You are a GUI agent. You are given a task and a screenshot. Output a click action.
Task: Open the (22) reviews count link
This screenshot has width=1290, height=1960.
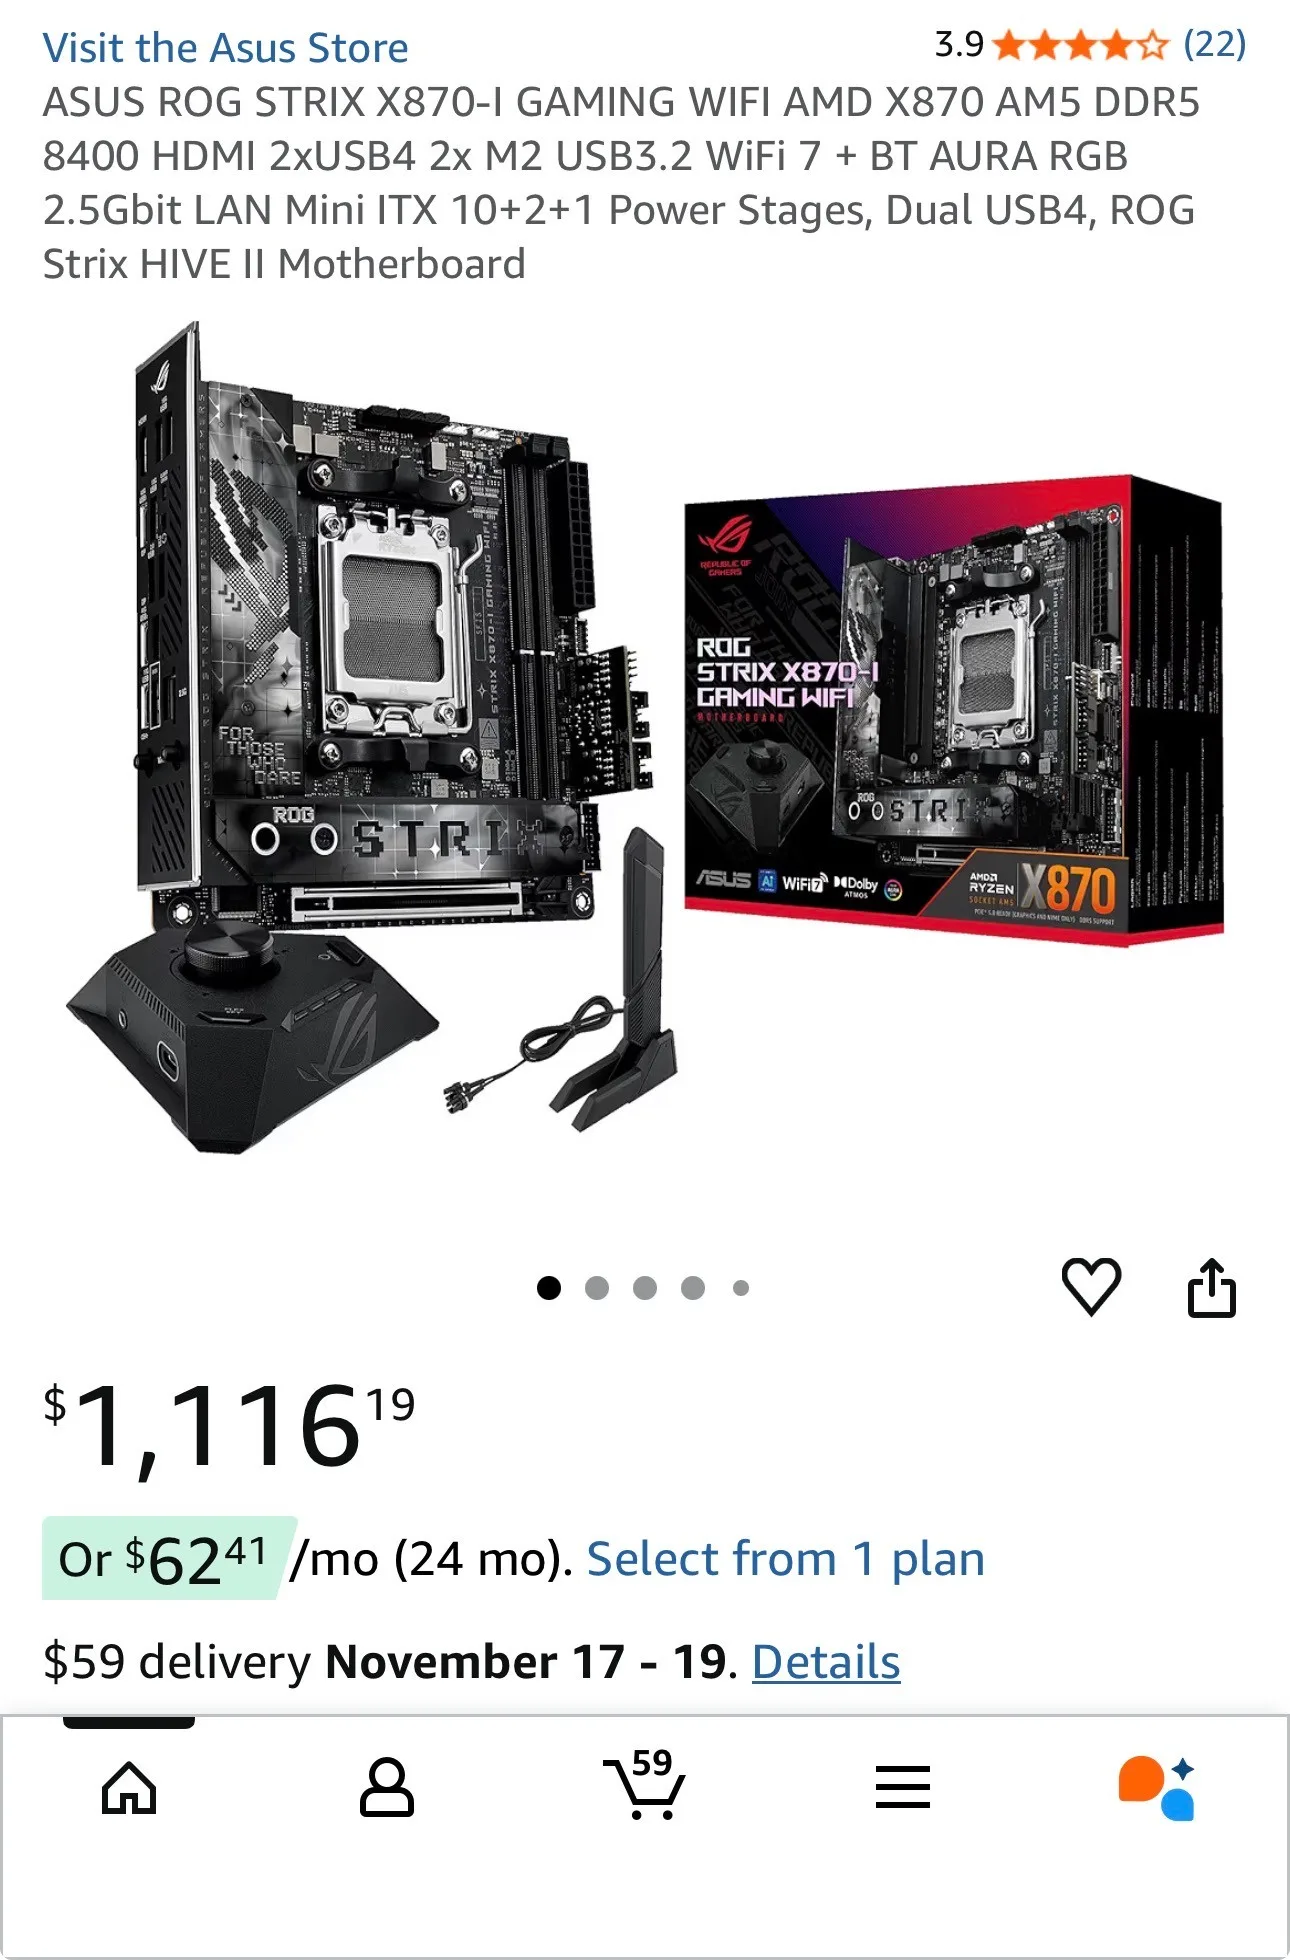click(x=1214, y=44)
